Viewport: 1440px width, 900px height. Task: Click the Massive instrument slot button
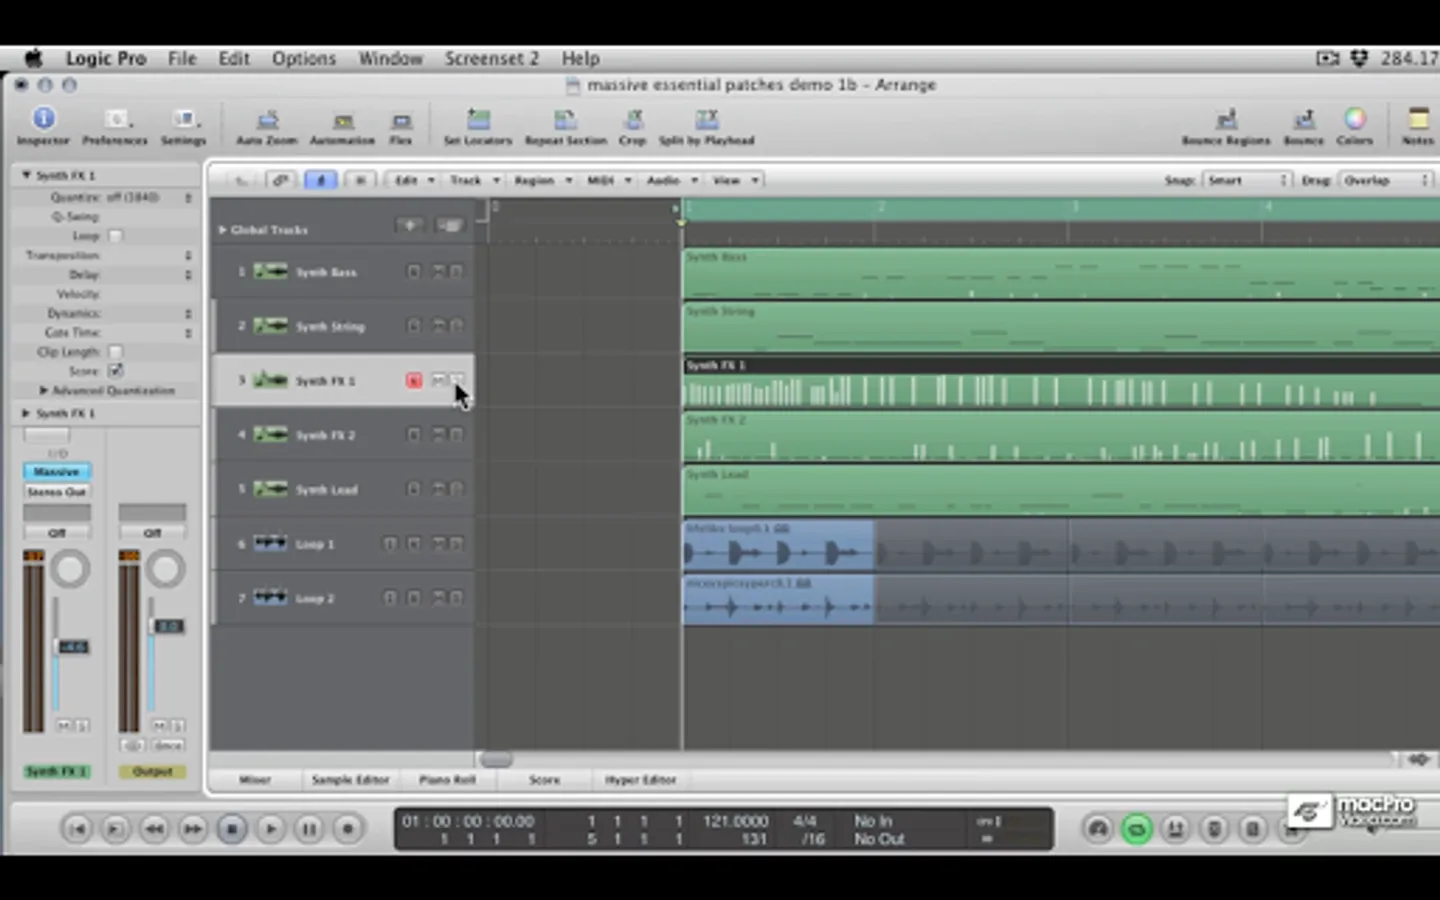pos(57,472)
